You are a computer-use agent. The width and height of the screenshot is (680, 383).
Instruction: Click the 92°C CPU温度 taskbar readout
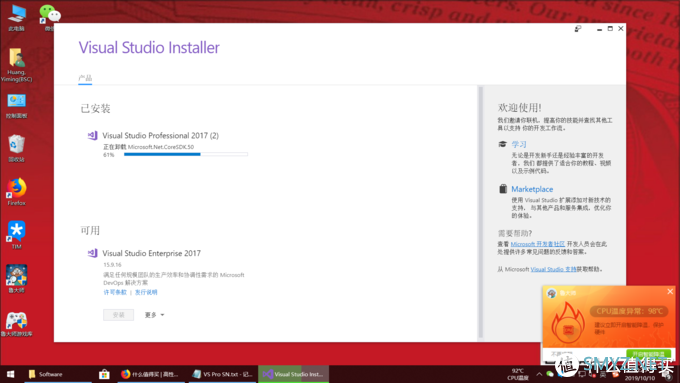[518, 374]
